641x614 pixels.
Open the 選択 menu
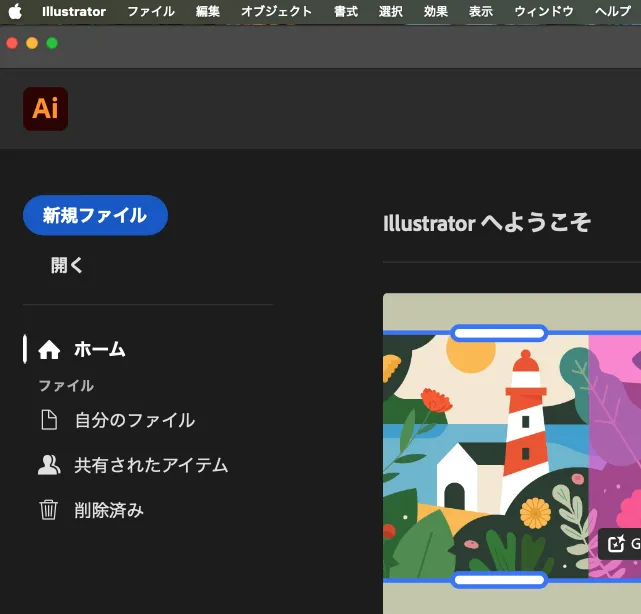pyautogui.click(x=391, y=11)
